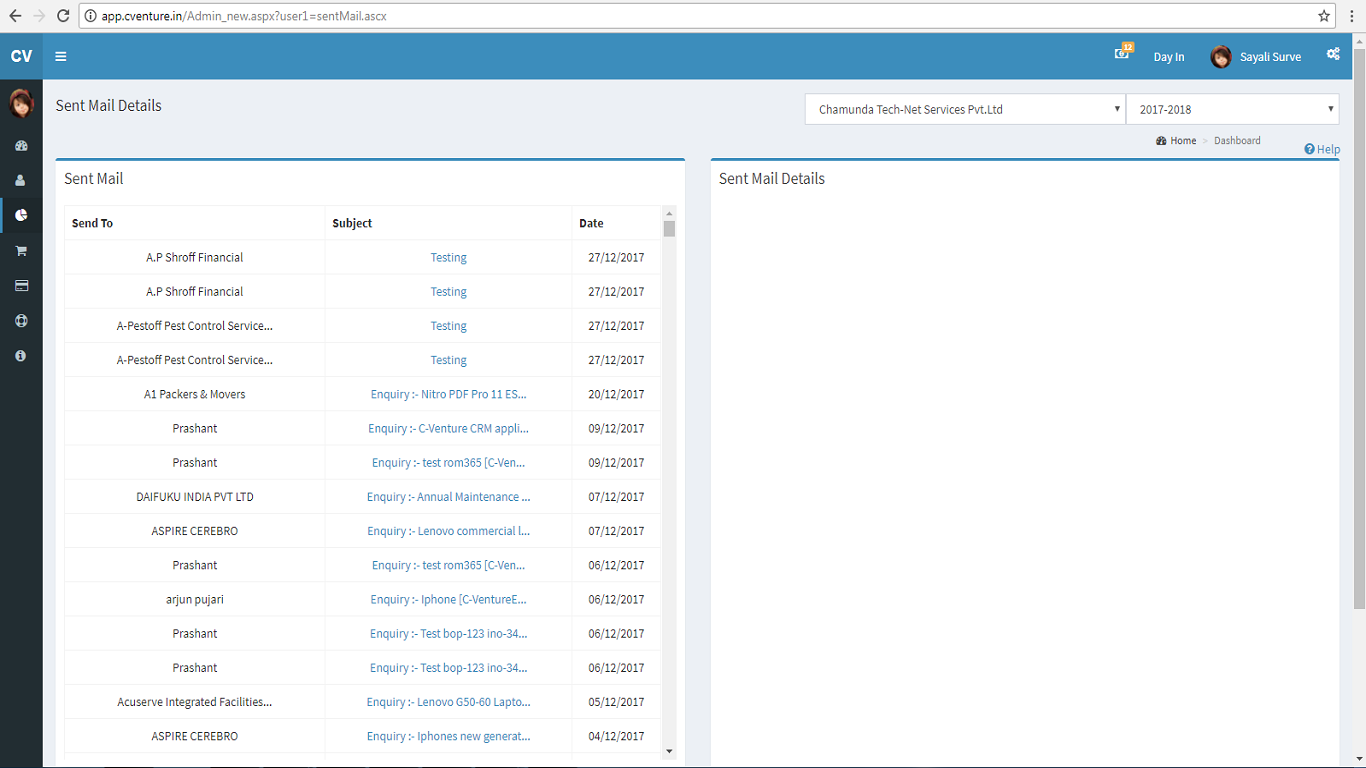Open Enquiry Lenovo G50-60 Lapto... mail
The width and height of the screenshot is (1366, 768).
(x=448, y=702)
